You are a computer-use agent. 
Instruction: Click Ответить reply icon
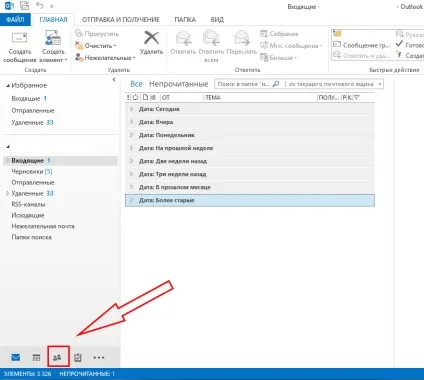183,38
